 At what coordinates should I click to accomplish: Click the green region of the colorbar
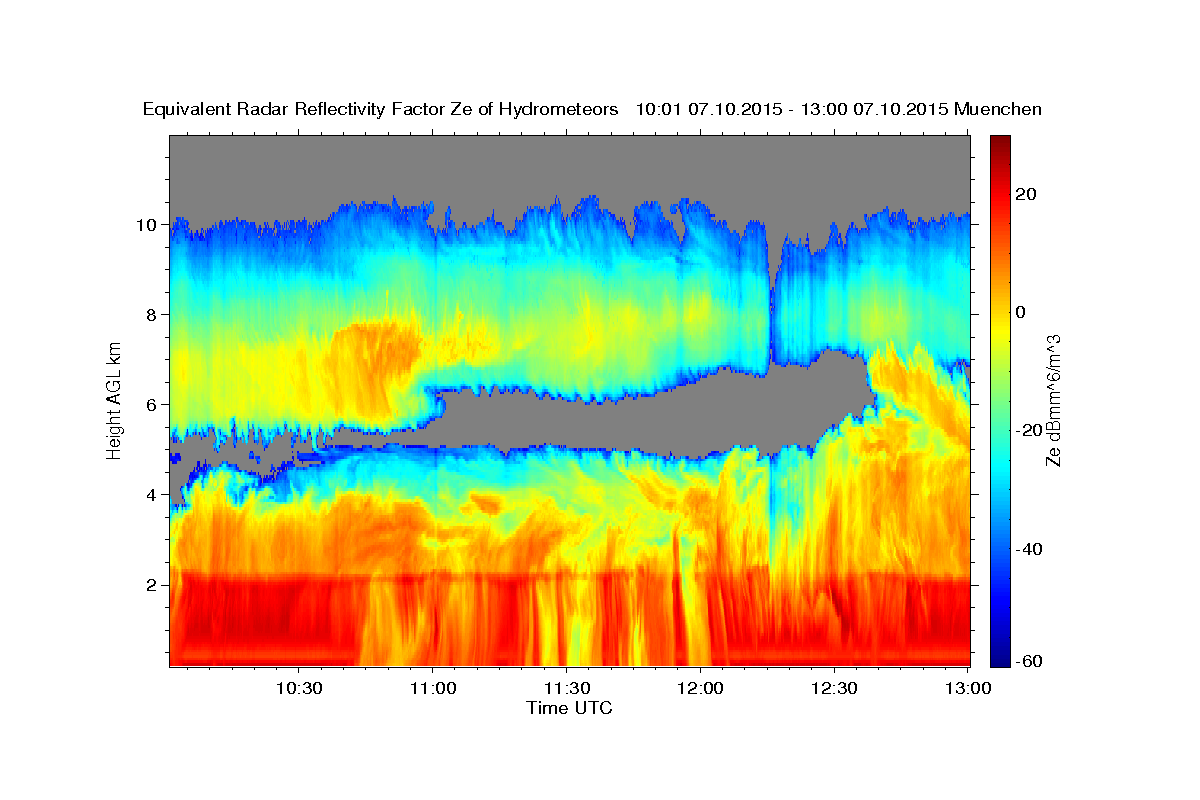click(999, 400)
